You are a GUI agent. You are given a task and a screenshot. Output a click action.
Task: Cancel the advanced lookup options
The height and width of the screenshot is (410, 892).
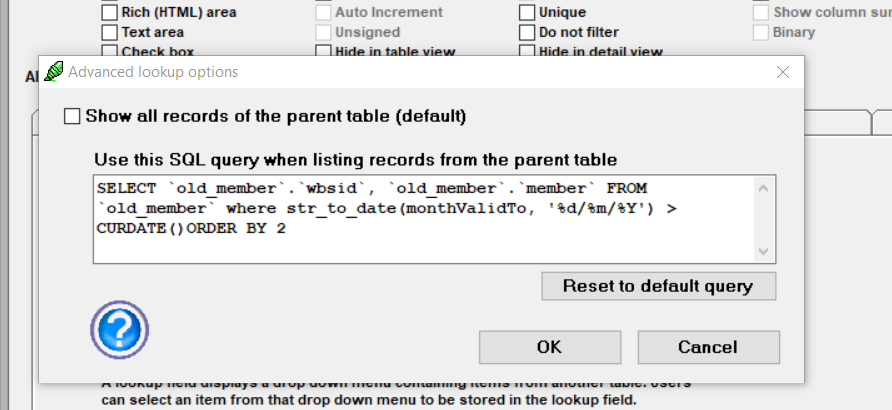pyautogui.click(x=708, y=347)
